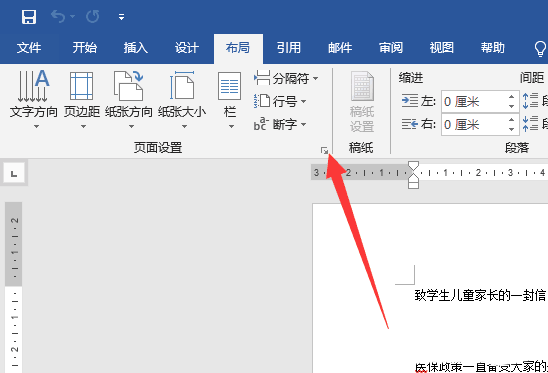Click the 页面设置 group label
Screen dimensions: 548x373
[158, 148]
